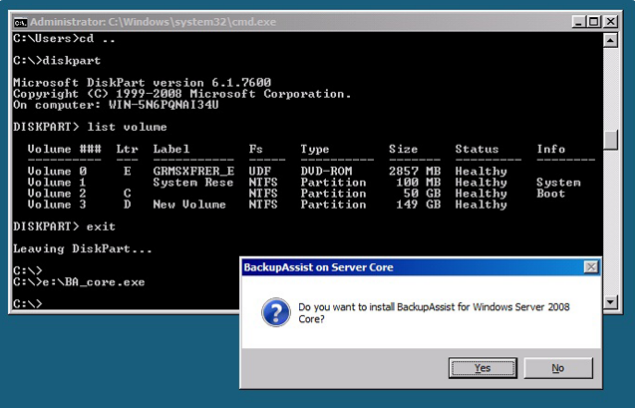Click the 'Size' column header
635x408 pixels.
click(x=403, y=149)
